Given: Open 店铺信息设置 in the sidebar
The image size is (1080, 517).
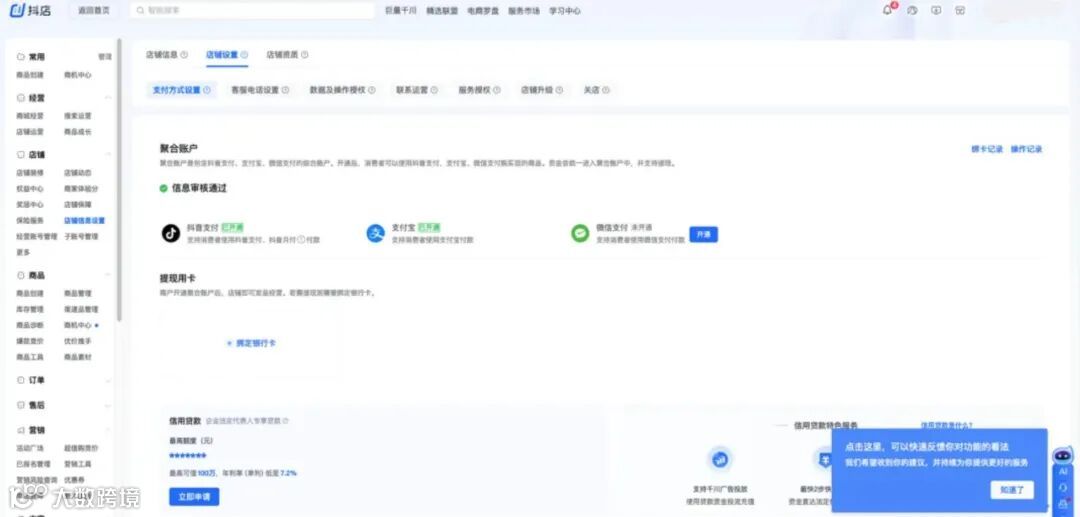Looking at the screenshot, I should tap(85, 221).
